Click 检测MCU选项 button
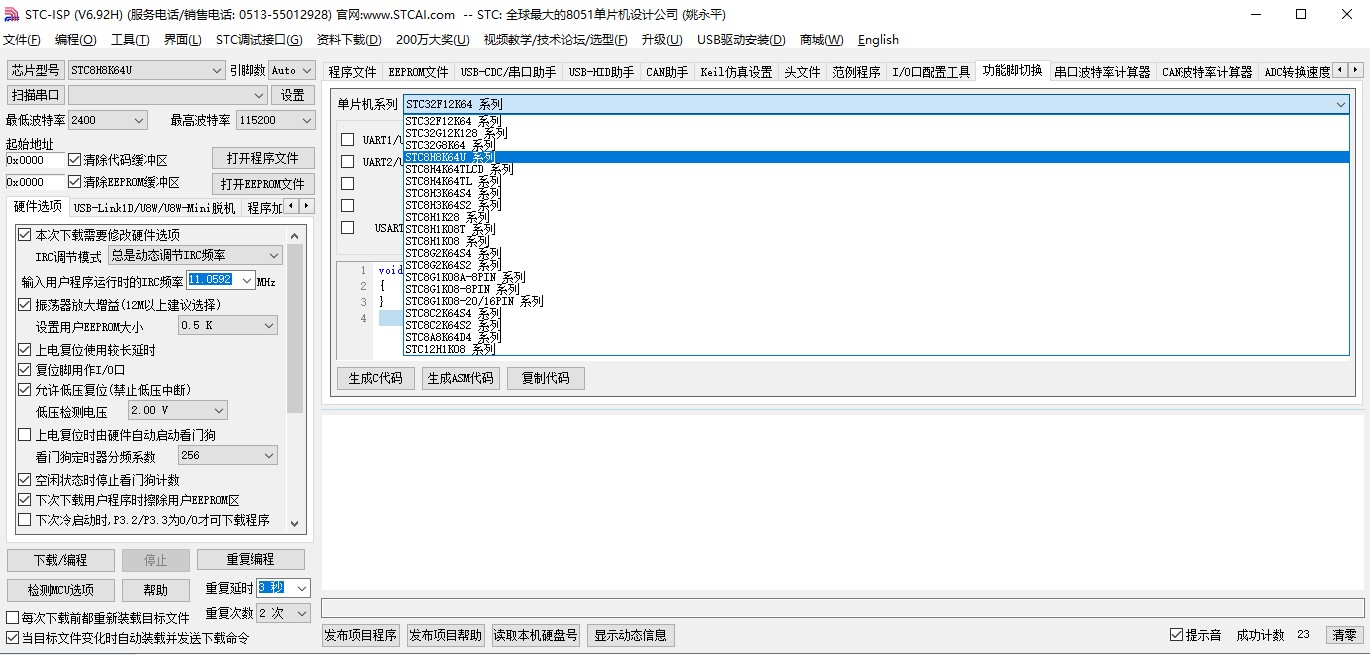1370x655 pixels. click(61, 590)
